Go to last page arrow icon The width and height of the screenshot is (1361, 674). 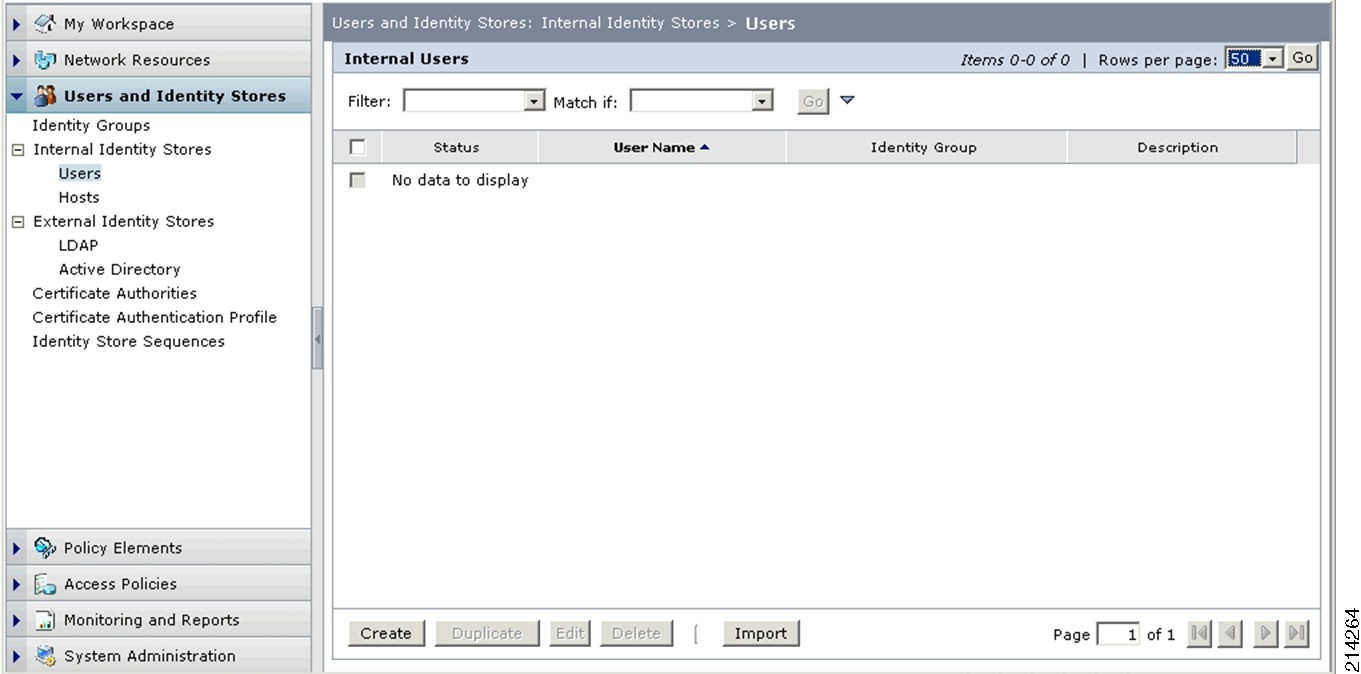point(1297,633)
